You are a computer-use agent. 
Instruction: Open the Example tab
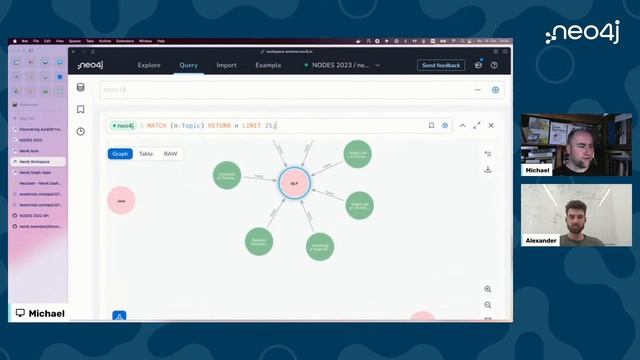click(x=268, y=65)
